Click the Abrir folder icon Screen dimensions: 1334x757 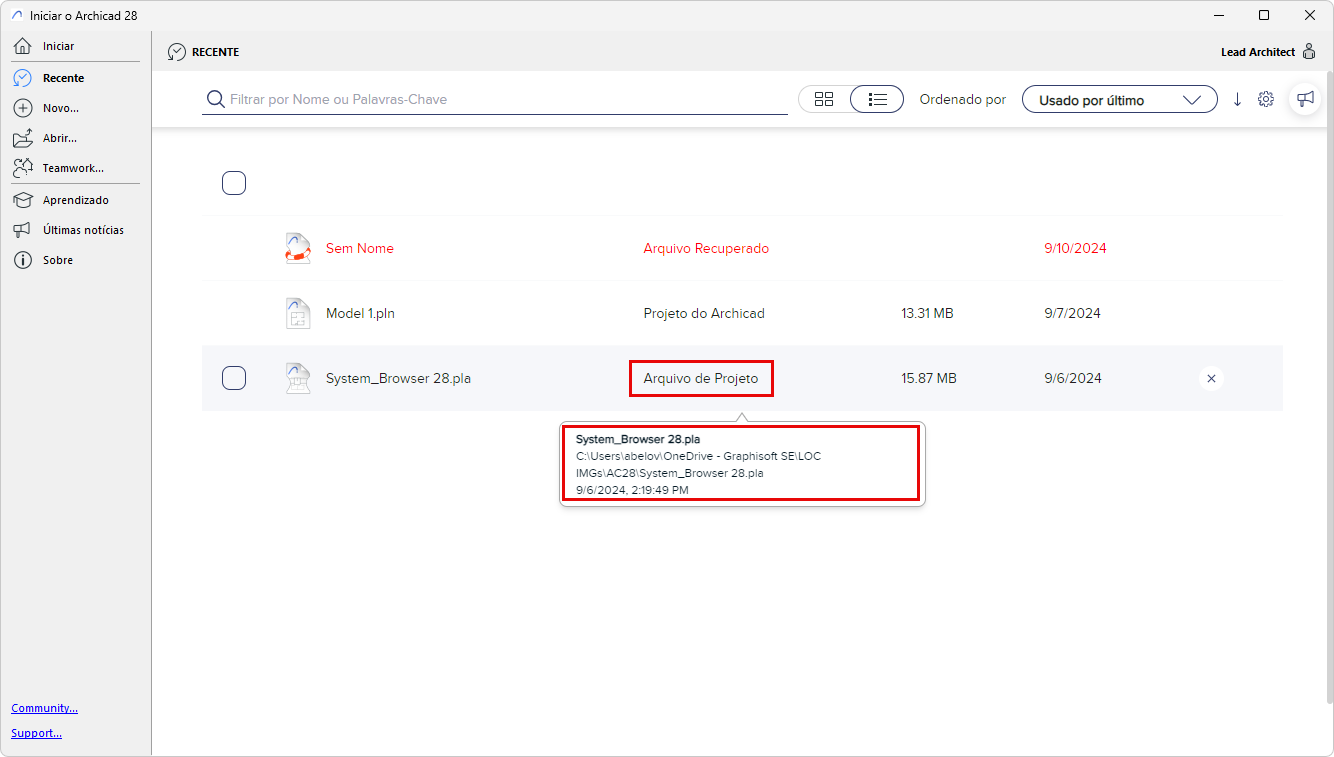coord(23,138)
